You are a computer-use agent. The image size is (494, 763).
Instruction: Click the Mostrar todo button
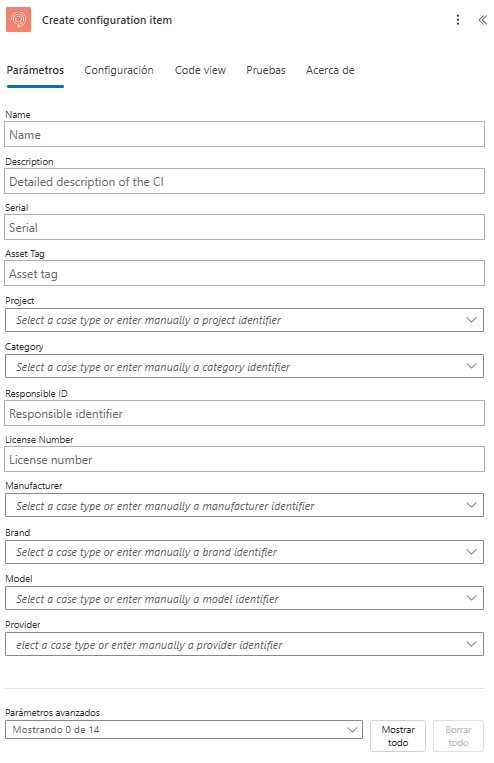click(x=398, y=736)
